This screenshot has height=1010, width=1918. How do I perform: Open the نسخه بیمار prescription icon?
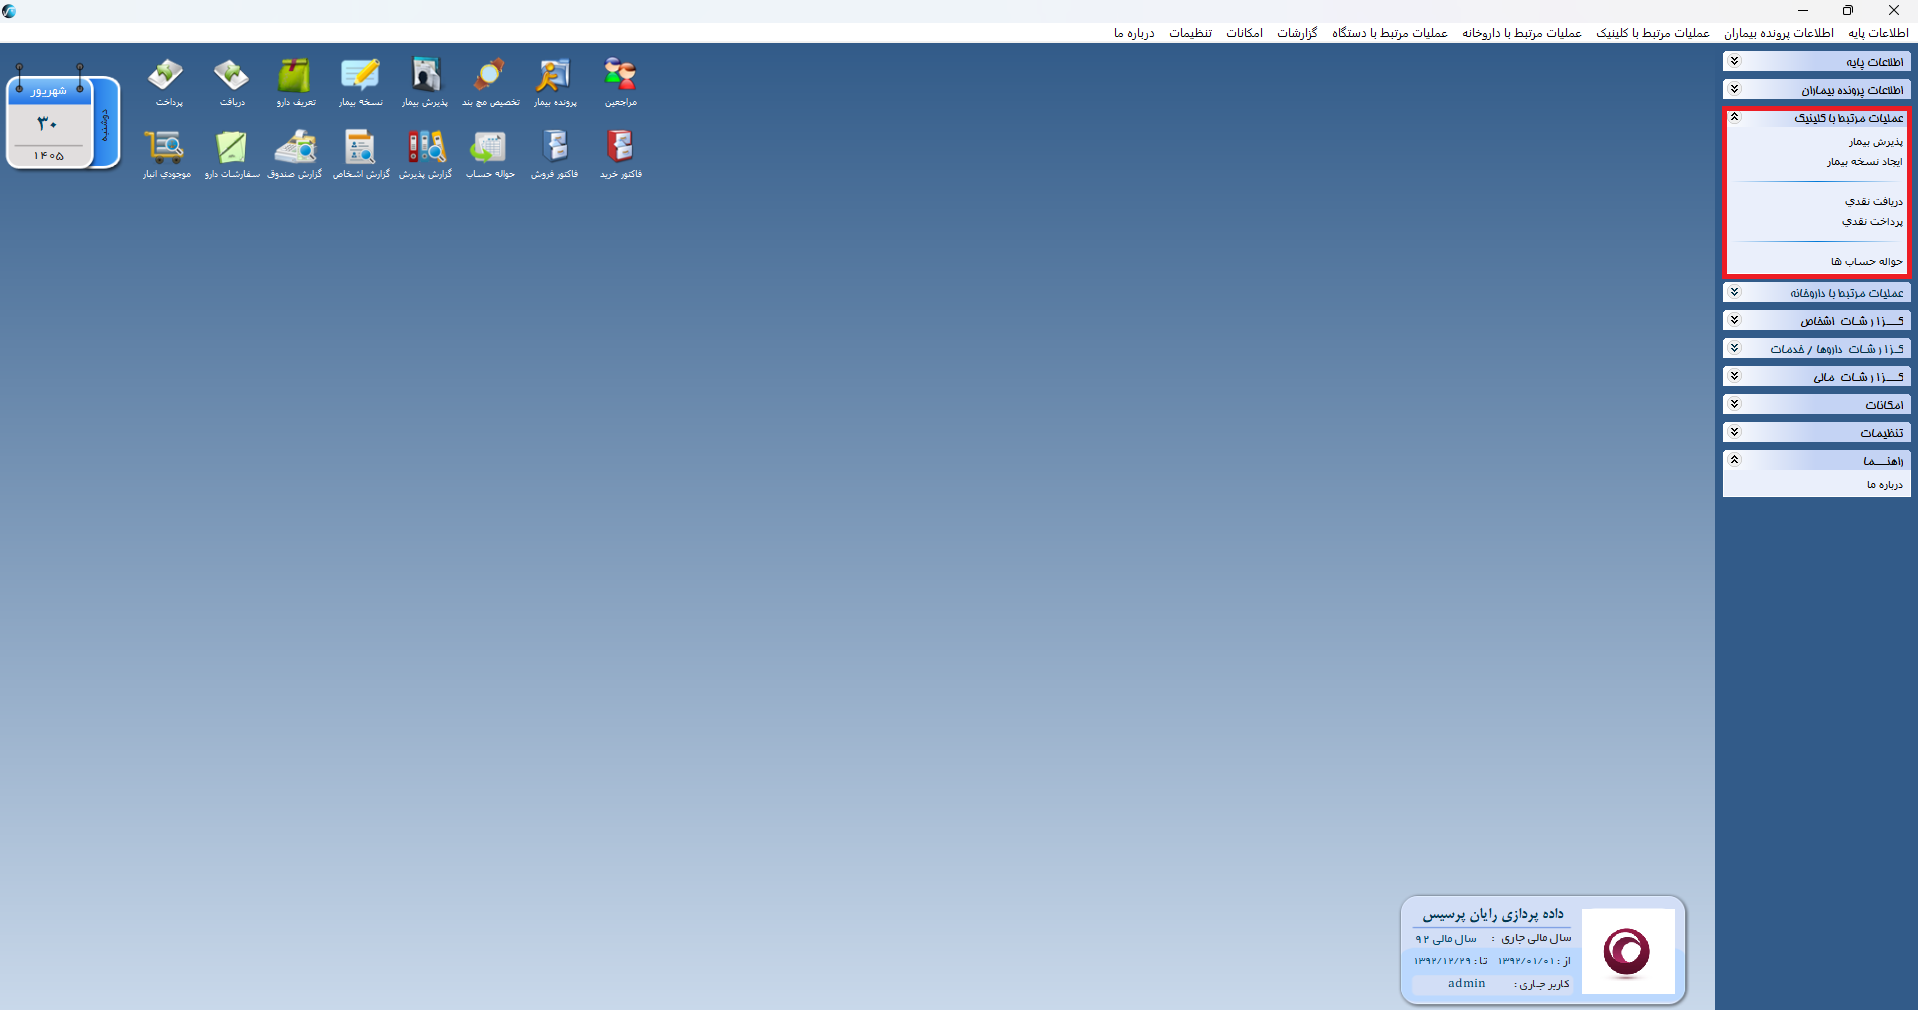pyautogui.click(x=360, y=82)
